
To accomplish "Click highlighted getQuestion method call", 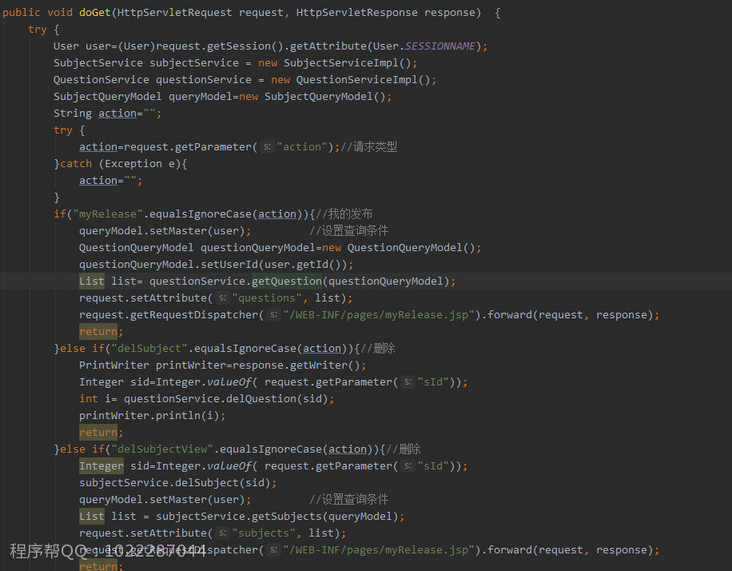I will pos(287,282).
